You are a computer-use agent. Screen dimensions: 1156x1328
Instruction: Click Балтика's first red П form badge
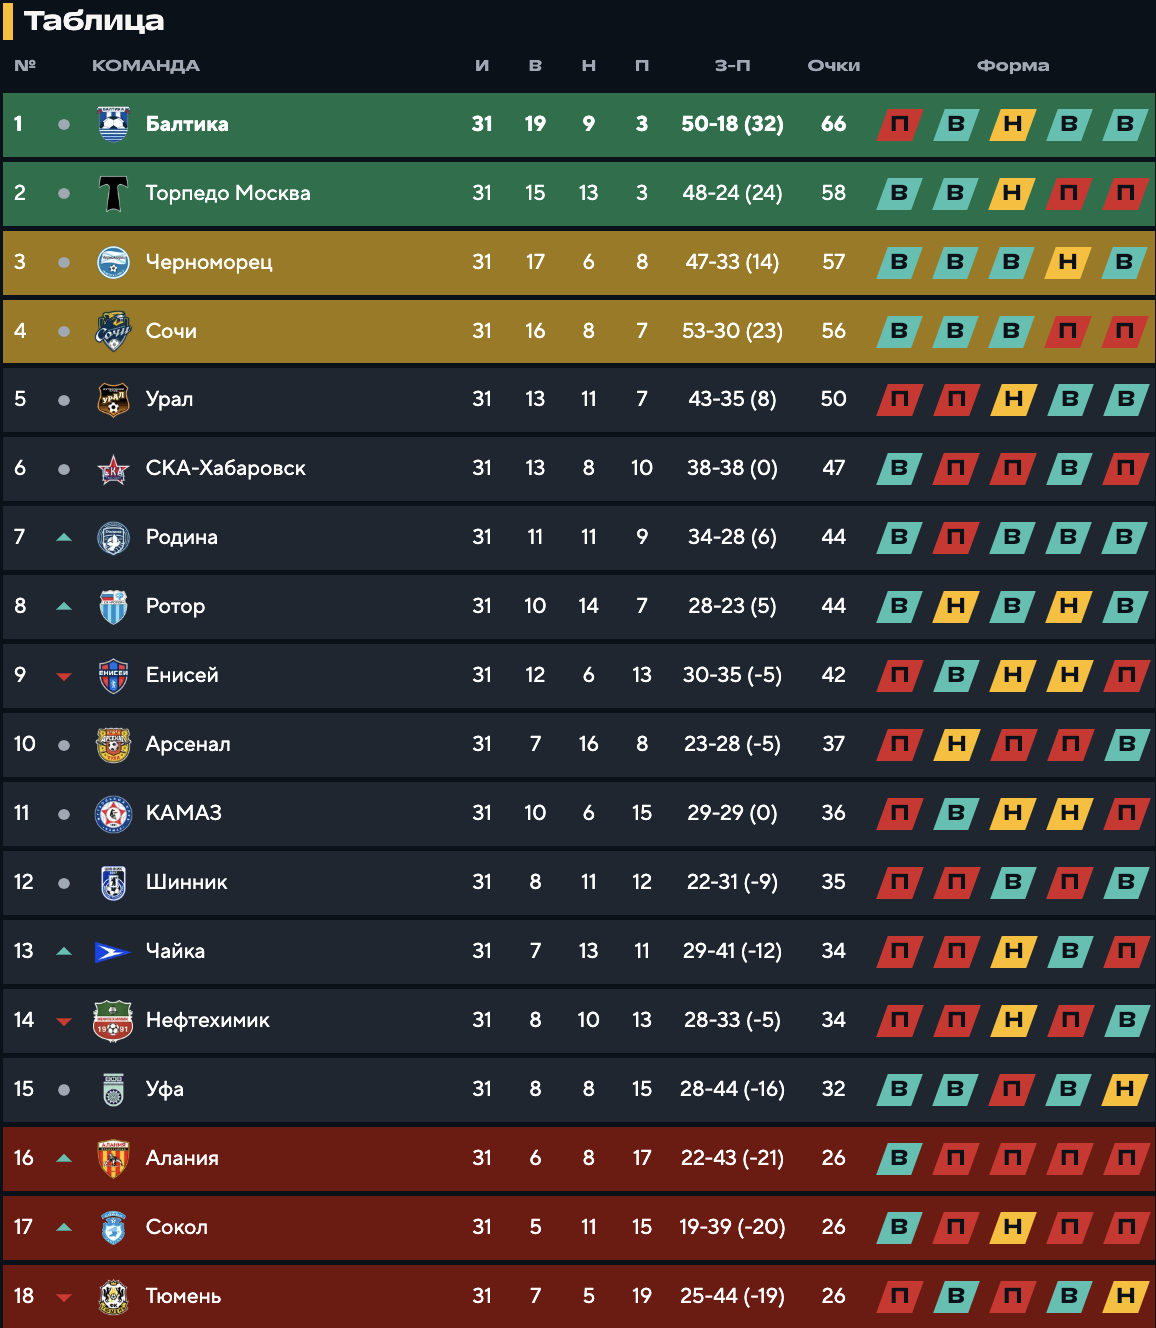[x=899, y=124]
